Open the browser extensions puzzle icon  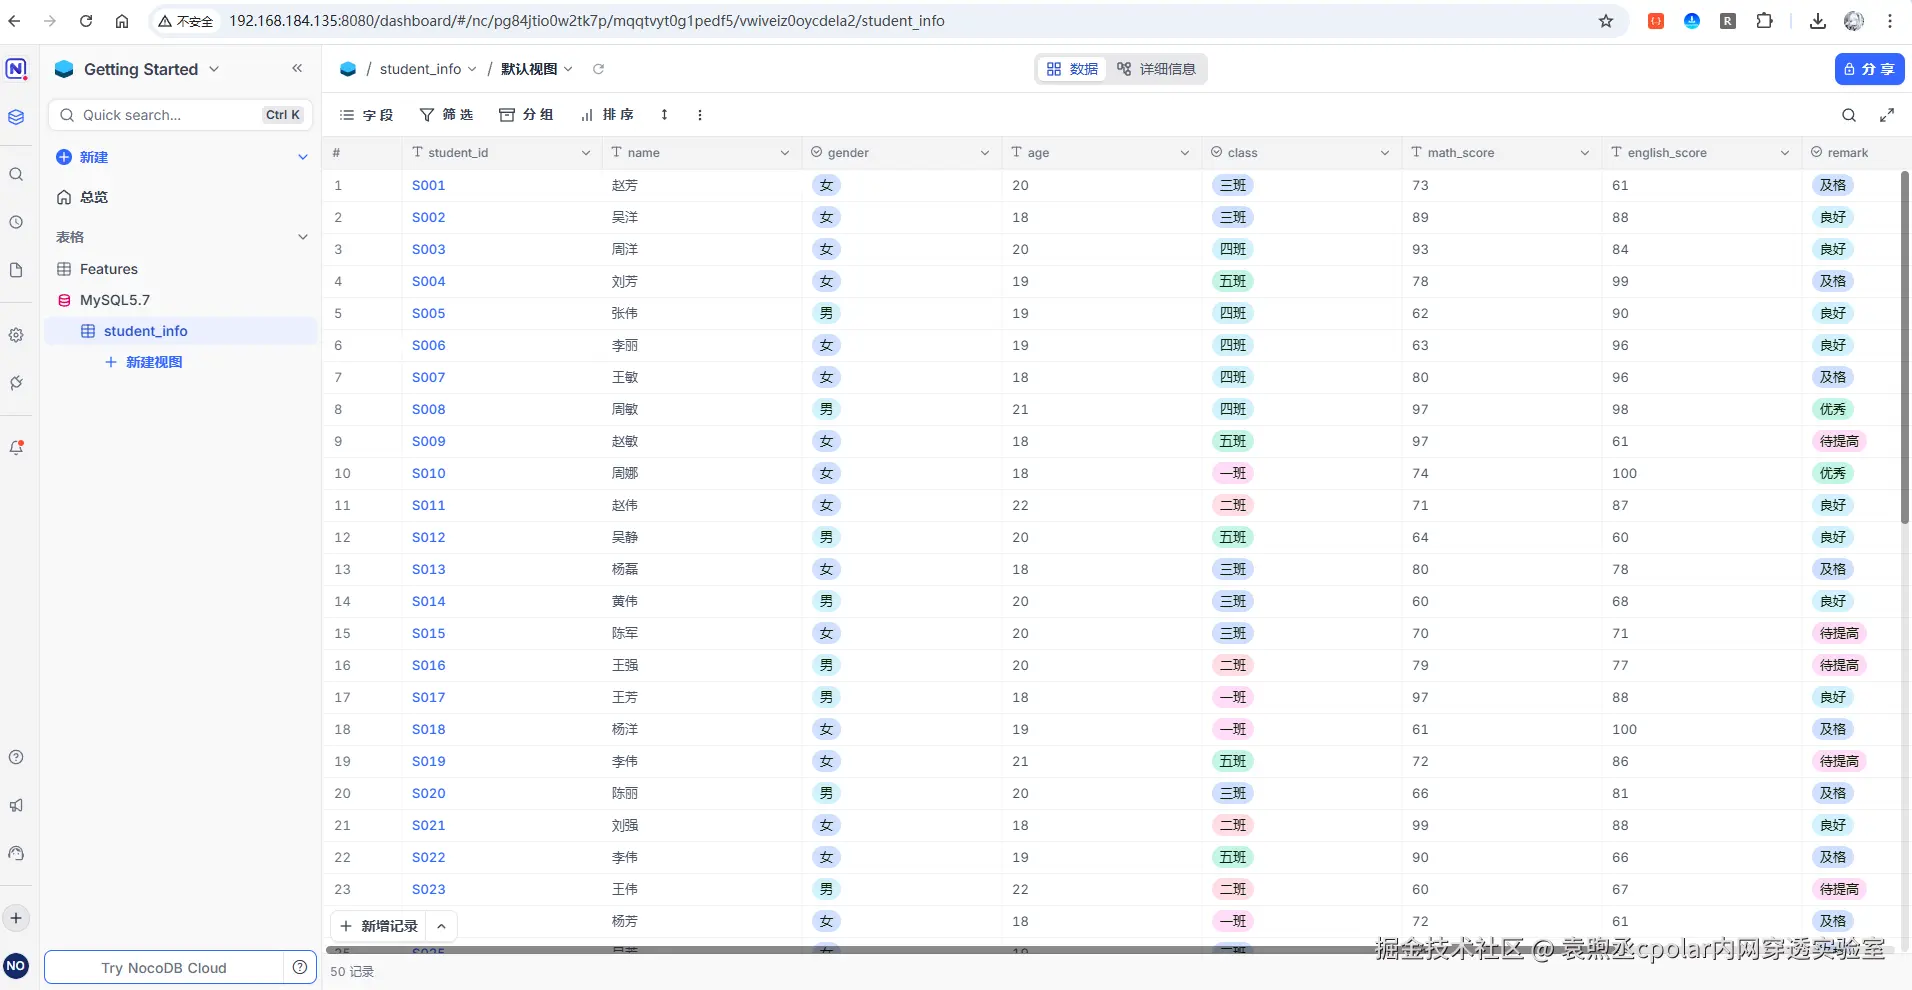point(1765,21)
